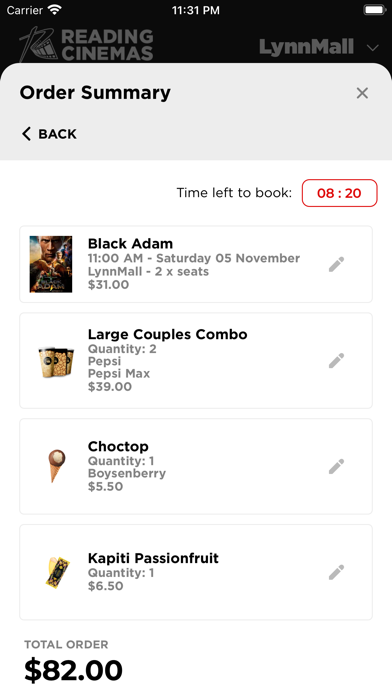Tap the Kapiti Passionfruit item title
Image resolution: width=392 pixels, height=696 pixels.
(153, 558)
